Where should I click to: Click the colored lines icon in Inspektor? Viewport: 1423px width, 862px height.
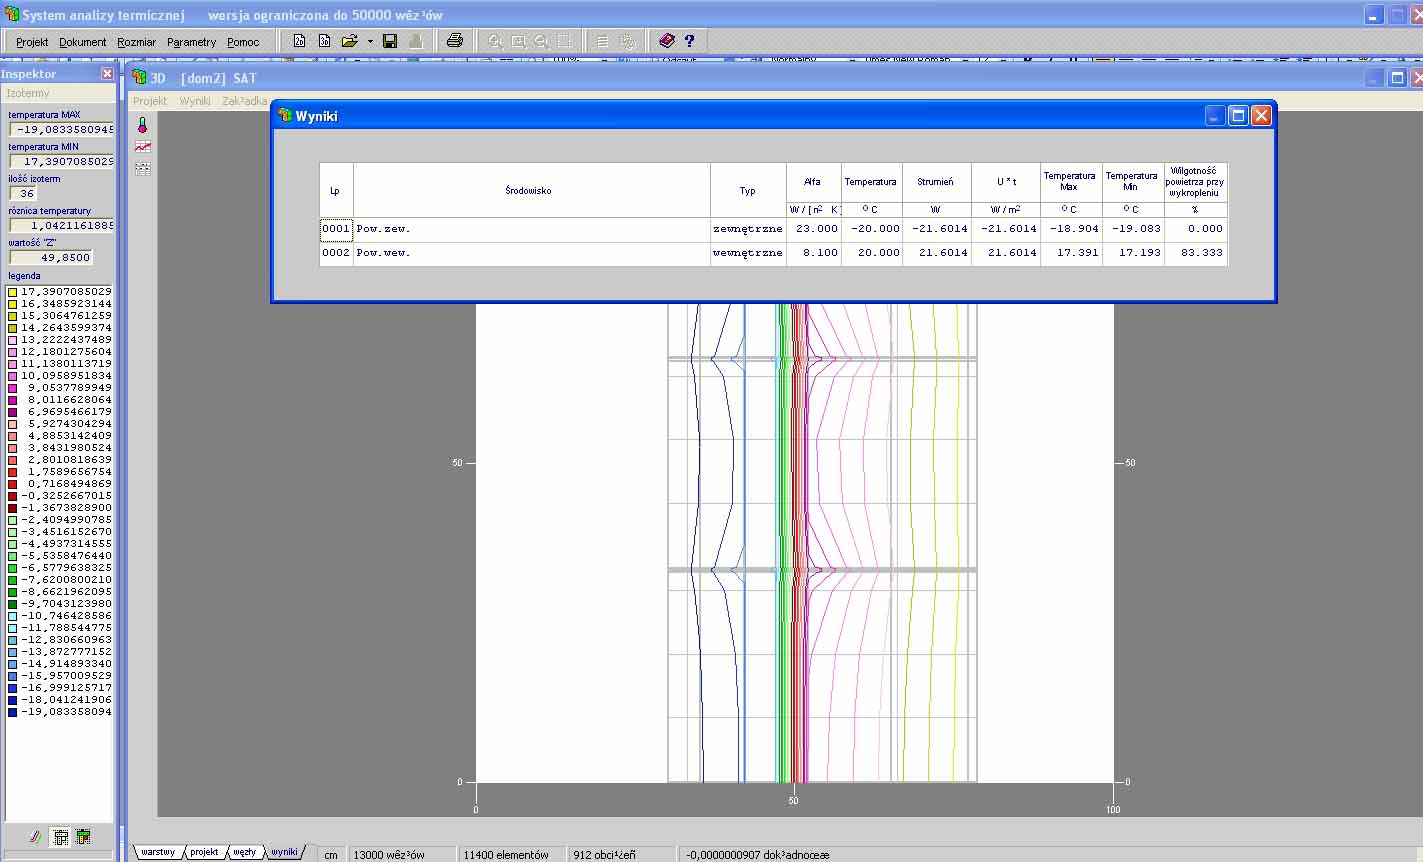(34, 837)
